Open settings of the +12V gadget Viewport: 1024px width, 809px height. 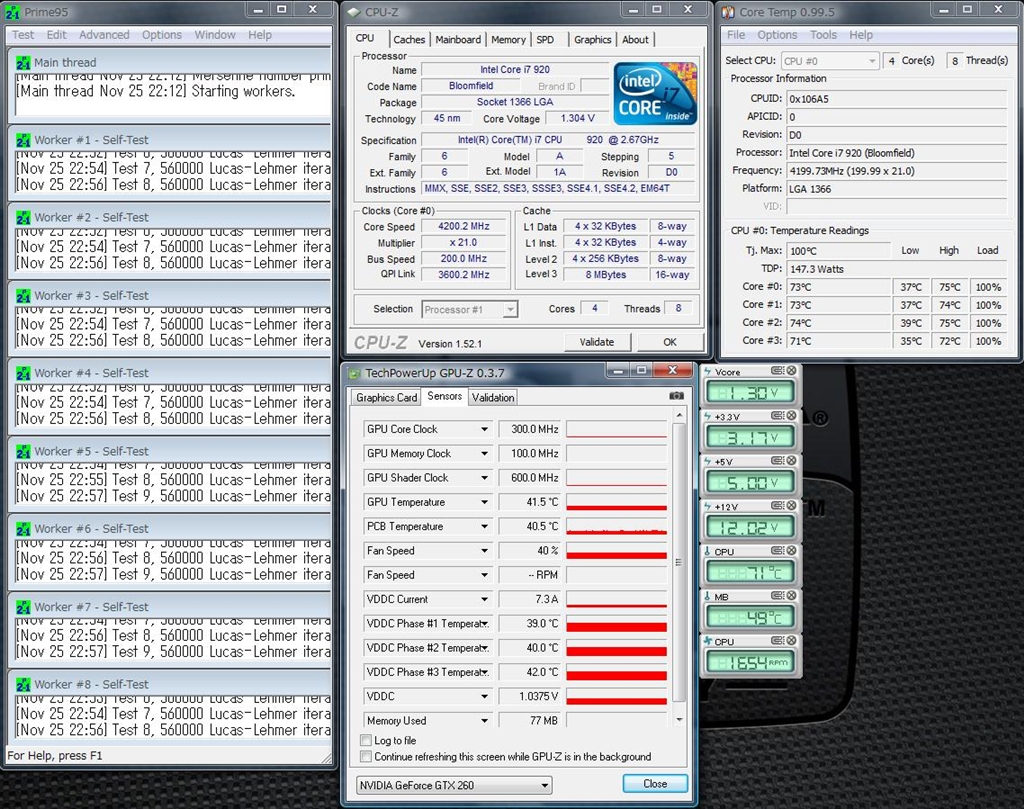777,507
